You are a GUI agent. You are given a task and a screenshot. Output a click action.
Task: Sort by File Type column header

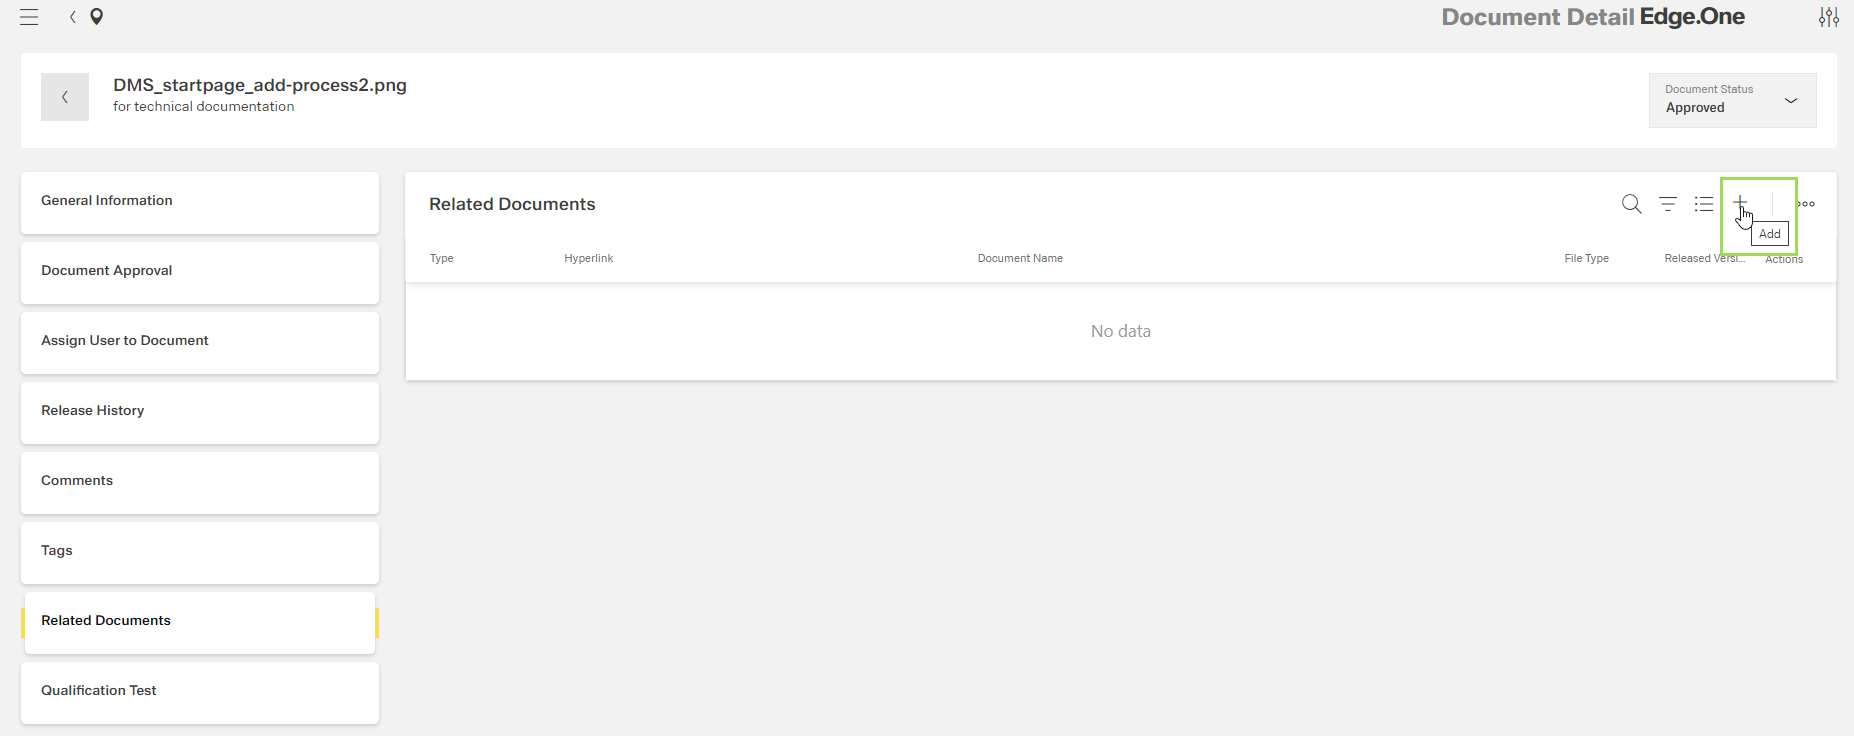coord(1586,258)
